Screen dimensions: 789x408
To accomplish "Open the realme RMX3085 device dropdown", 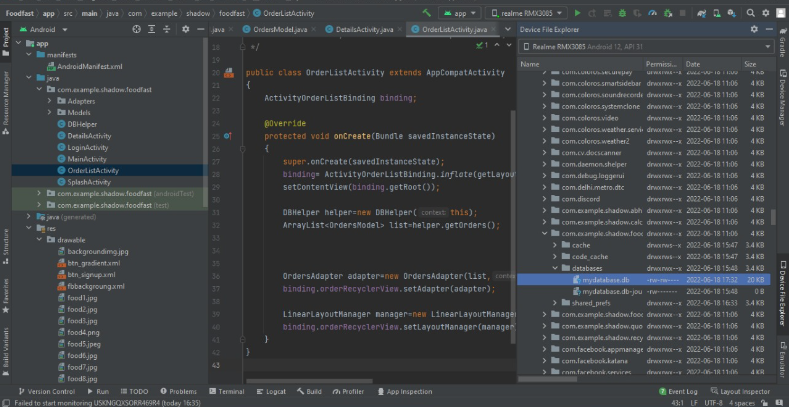I will click(526, 14).
